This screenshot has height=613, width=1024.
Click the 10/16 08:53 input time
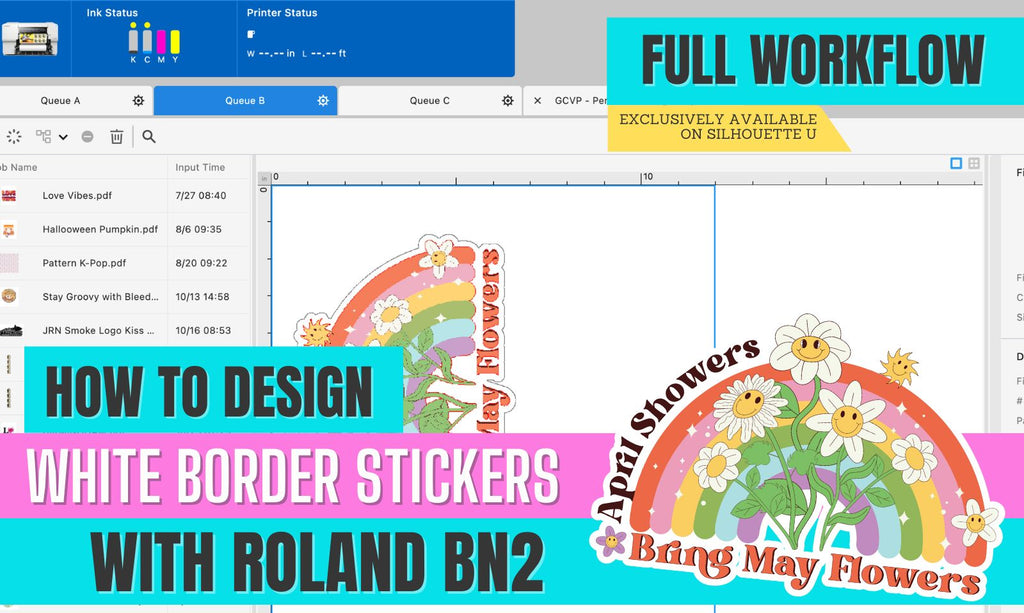(x=203, y=330)
